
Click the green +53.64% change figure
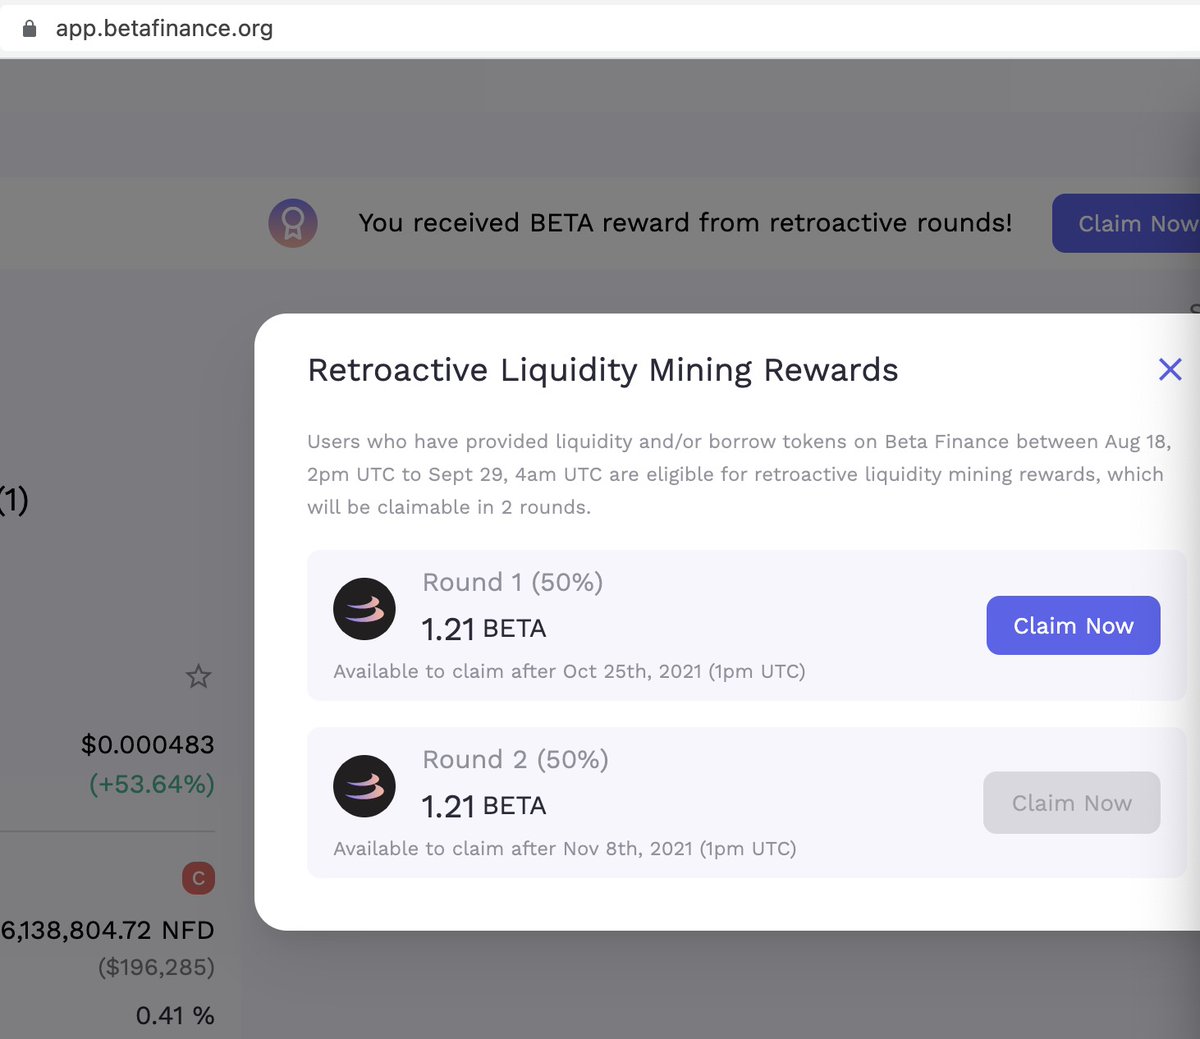150,784
